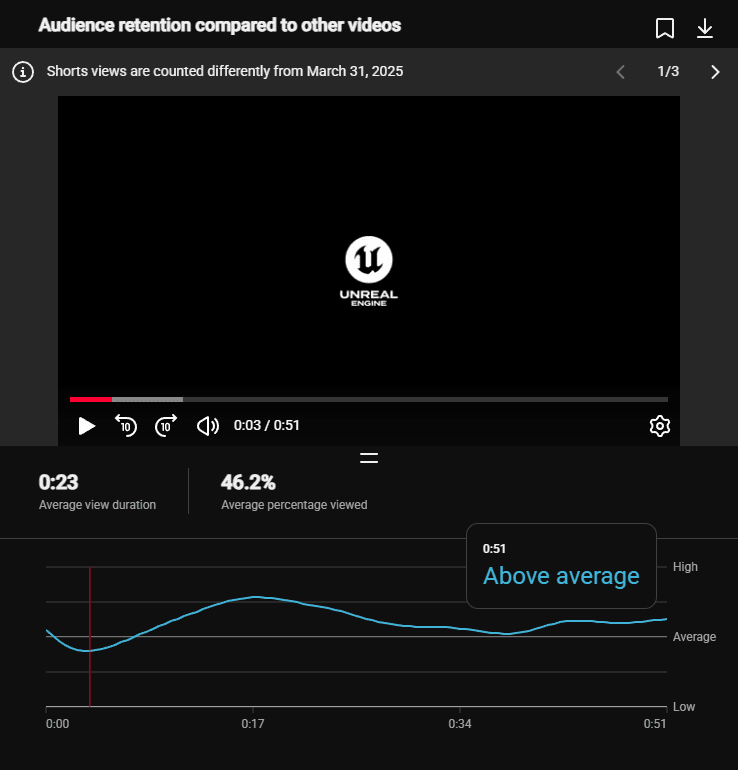Viewport: 738px width, 770px height.
Task: Mute the video volume speaker icon
Action: click(208, 426)
